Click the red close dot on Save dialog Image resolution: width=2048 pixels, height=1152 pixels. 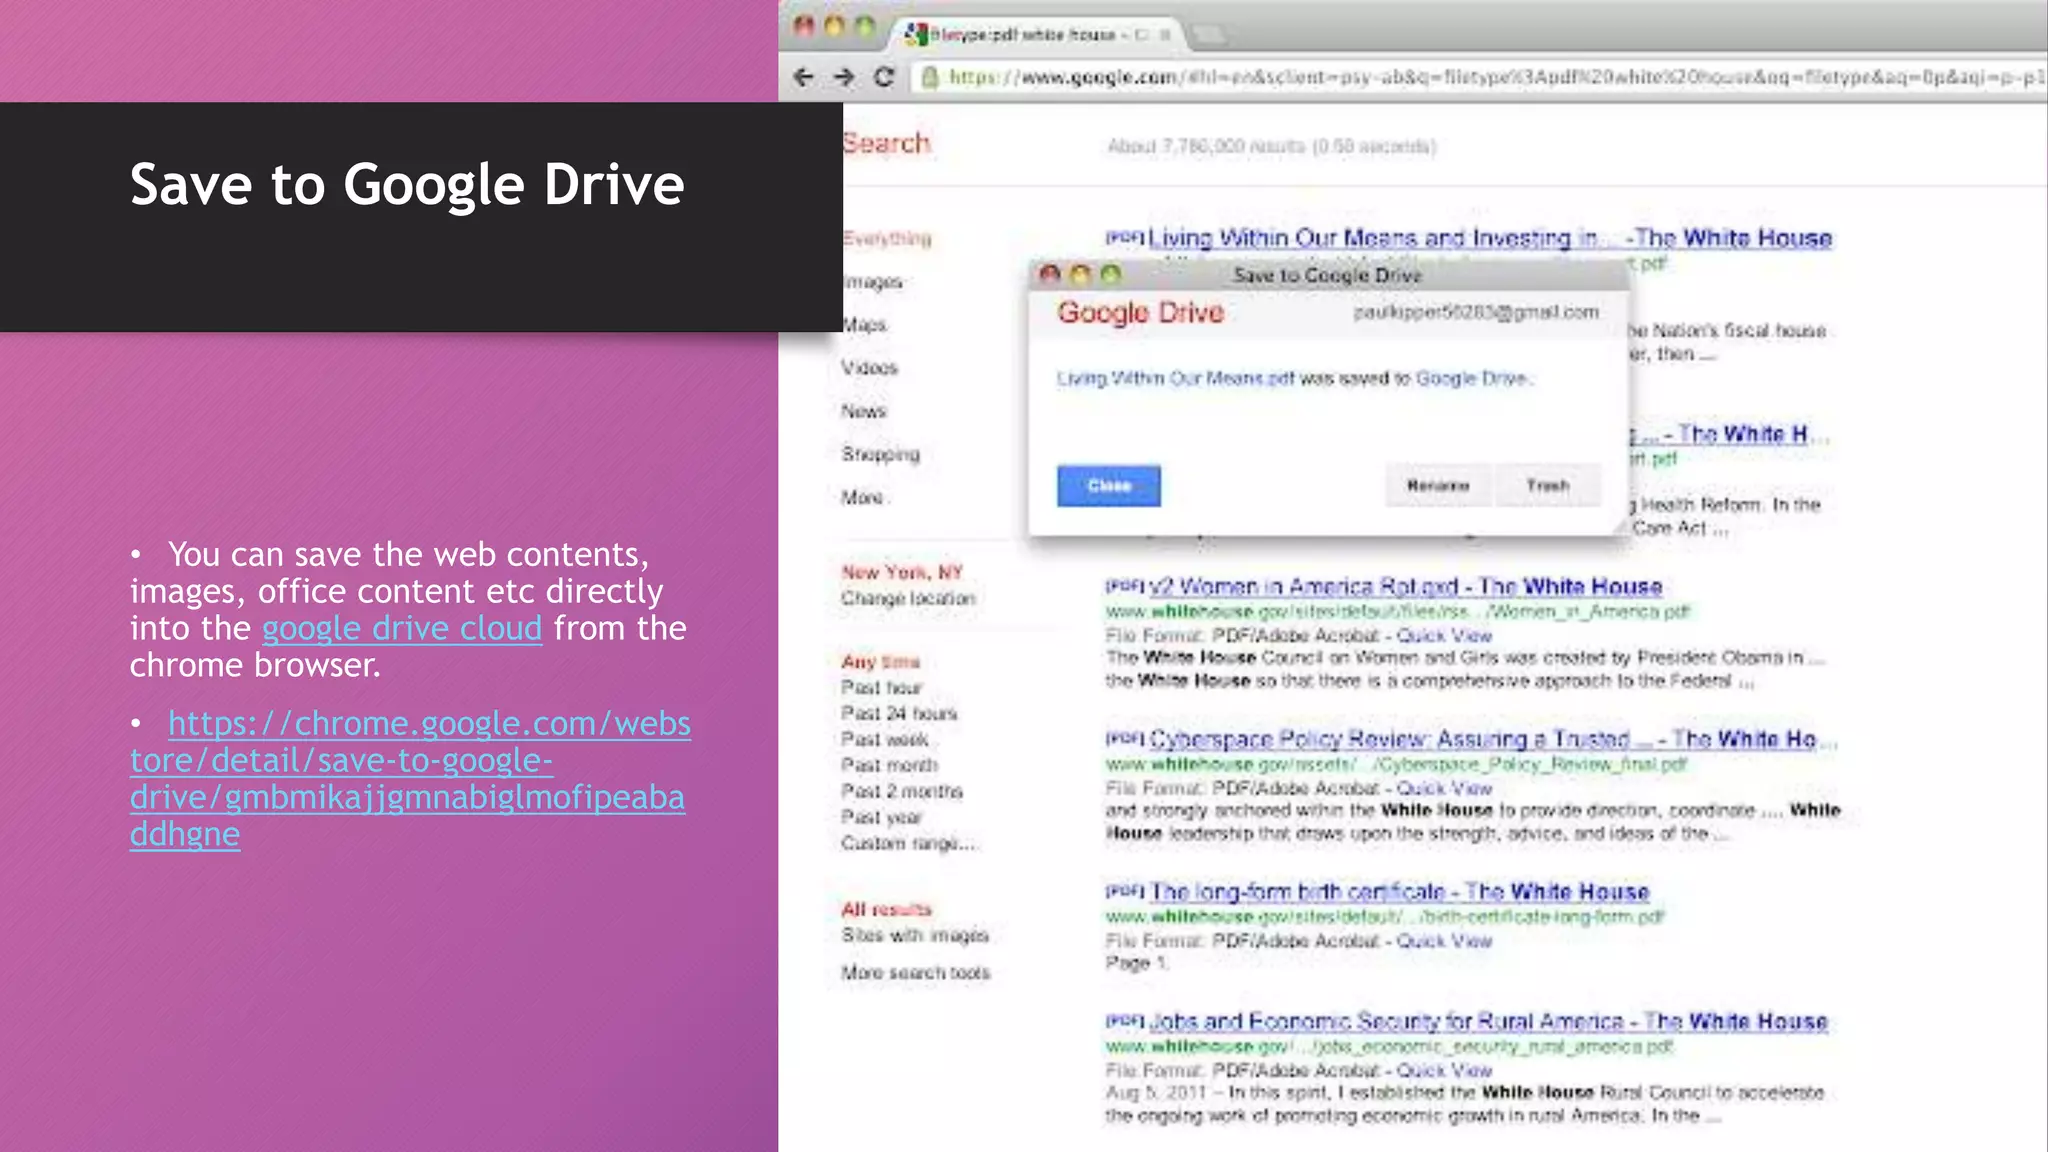pos(1049,274)
